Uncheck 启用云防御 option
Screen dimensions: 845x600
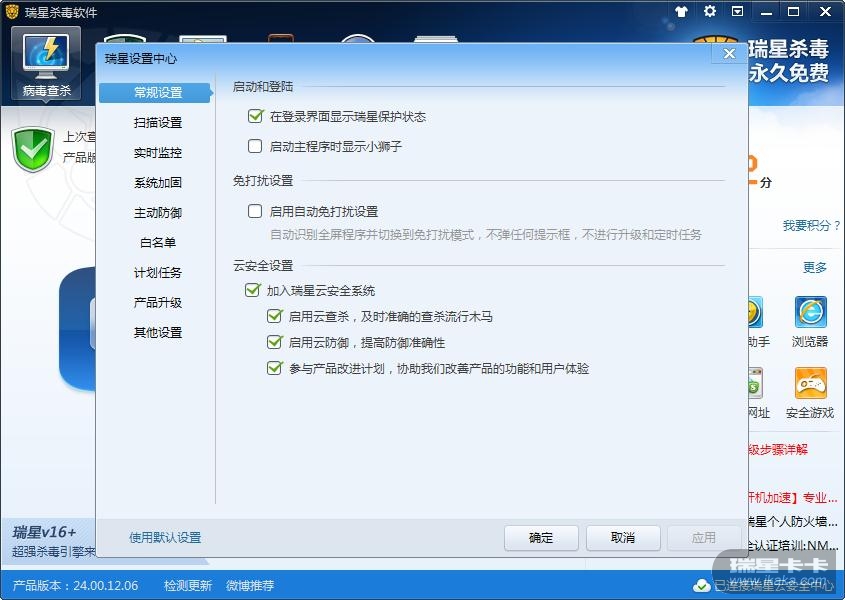coord(274,342)
